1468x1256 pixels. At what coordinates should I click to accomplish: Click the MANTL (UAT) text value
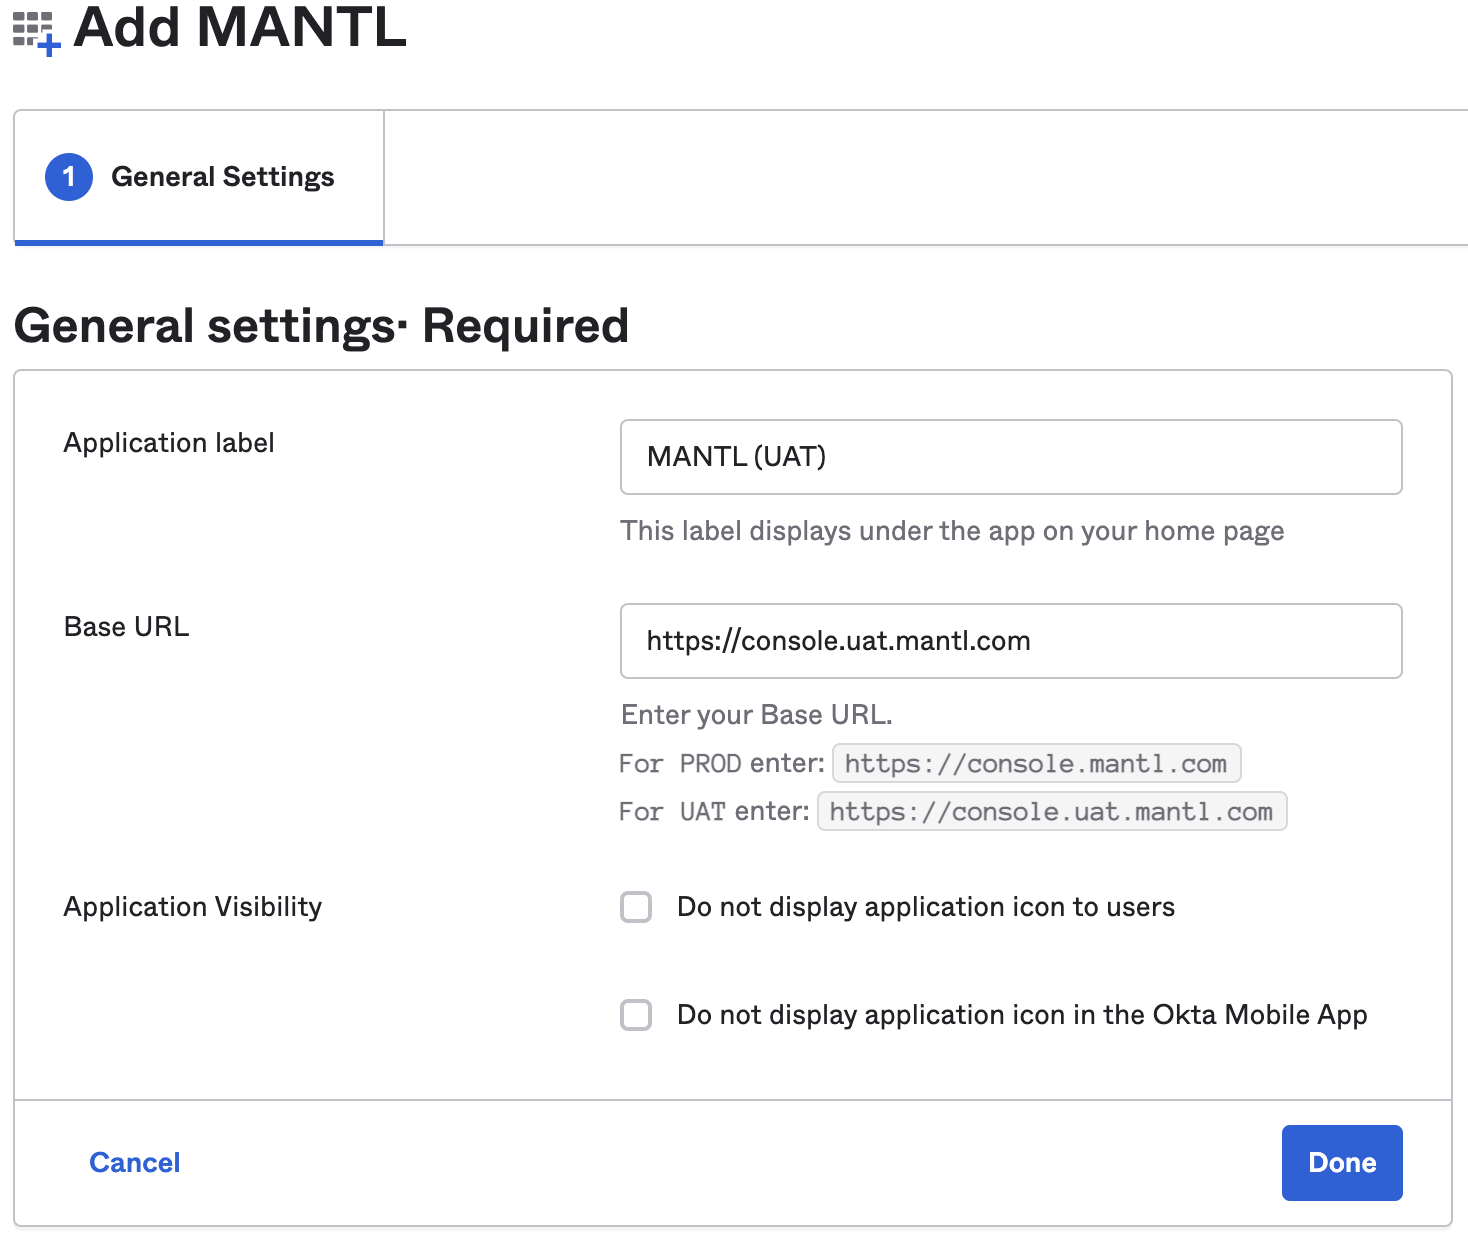737,457
